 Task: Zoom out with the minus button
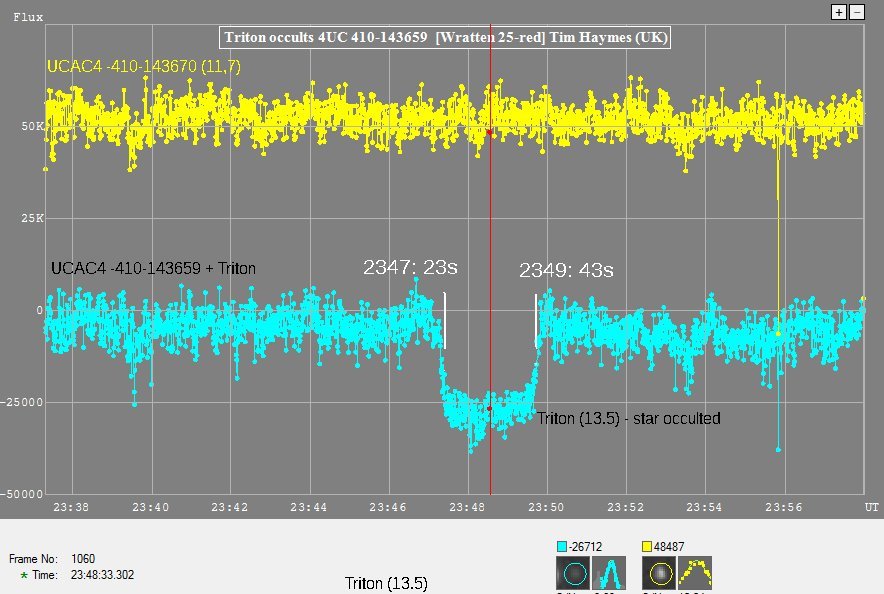click(x=857, y=12)
